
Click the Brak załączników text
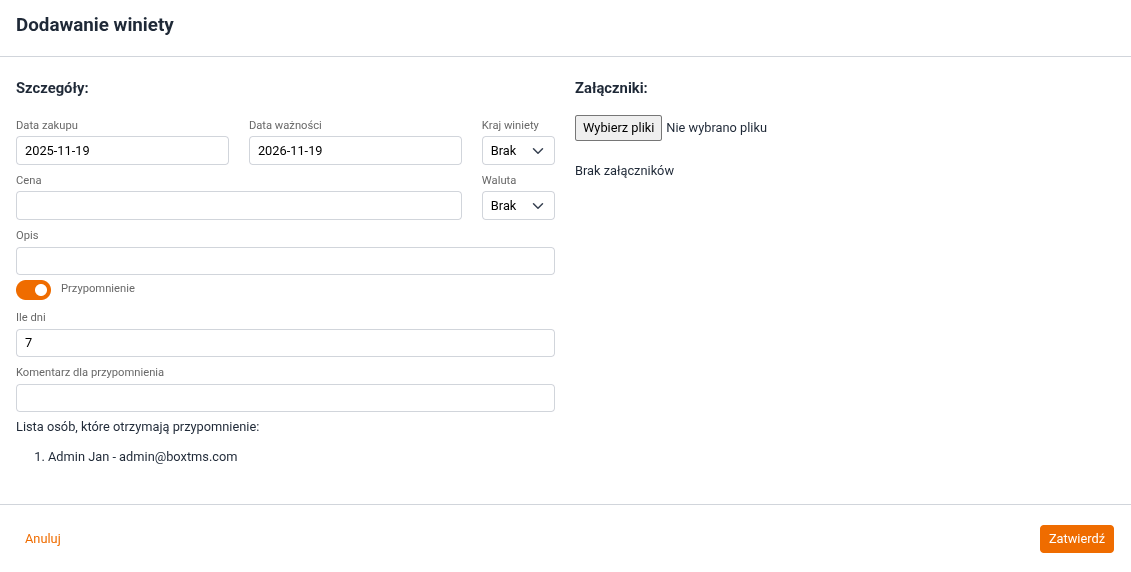624,171
